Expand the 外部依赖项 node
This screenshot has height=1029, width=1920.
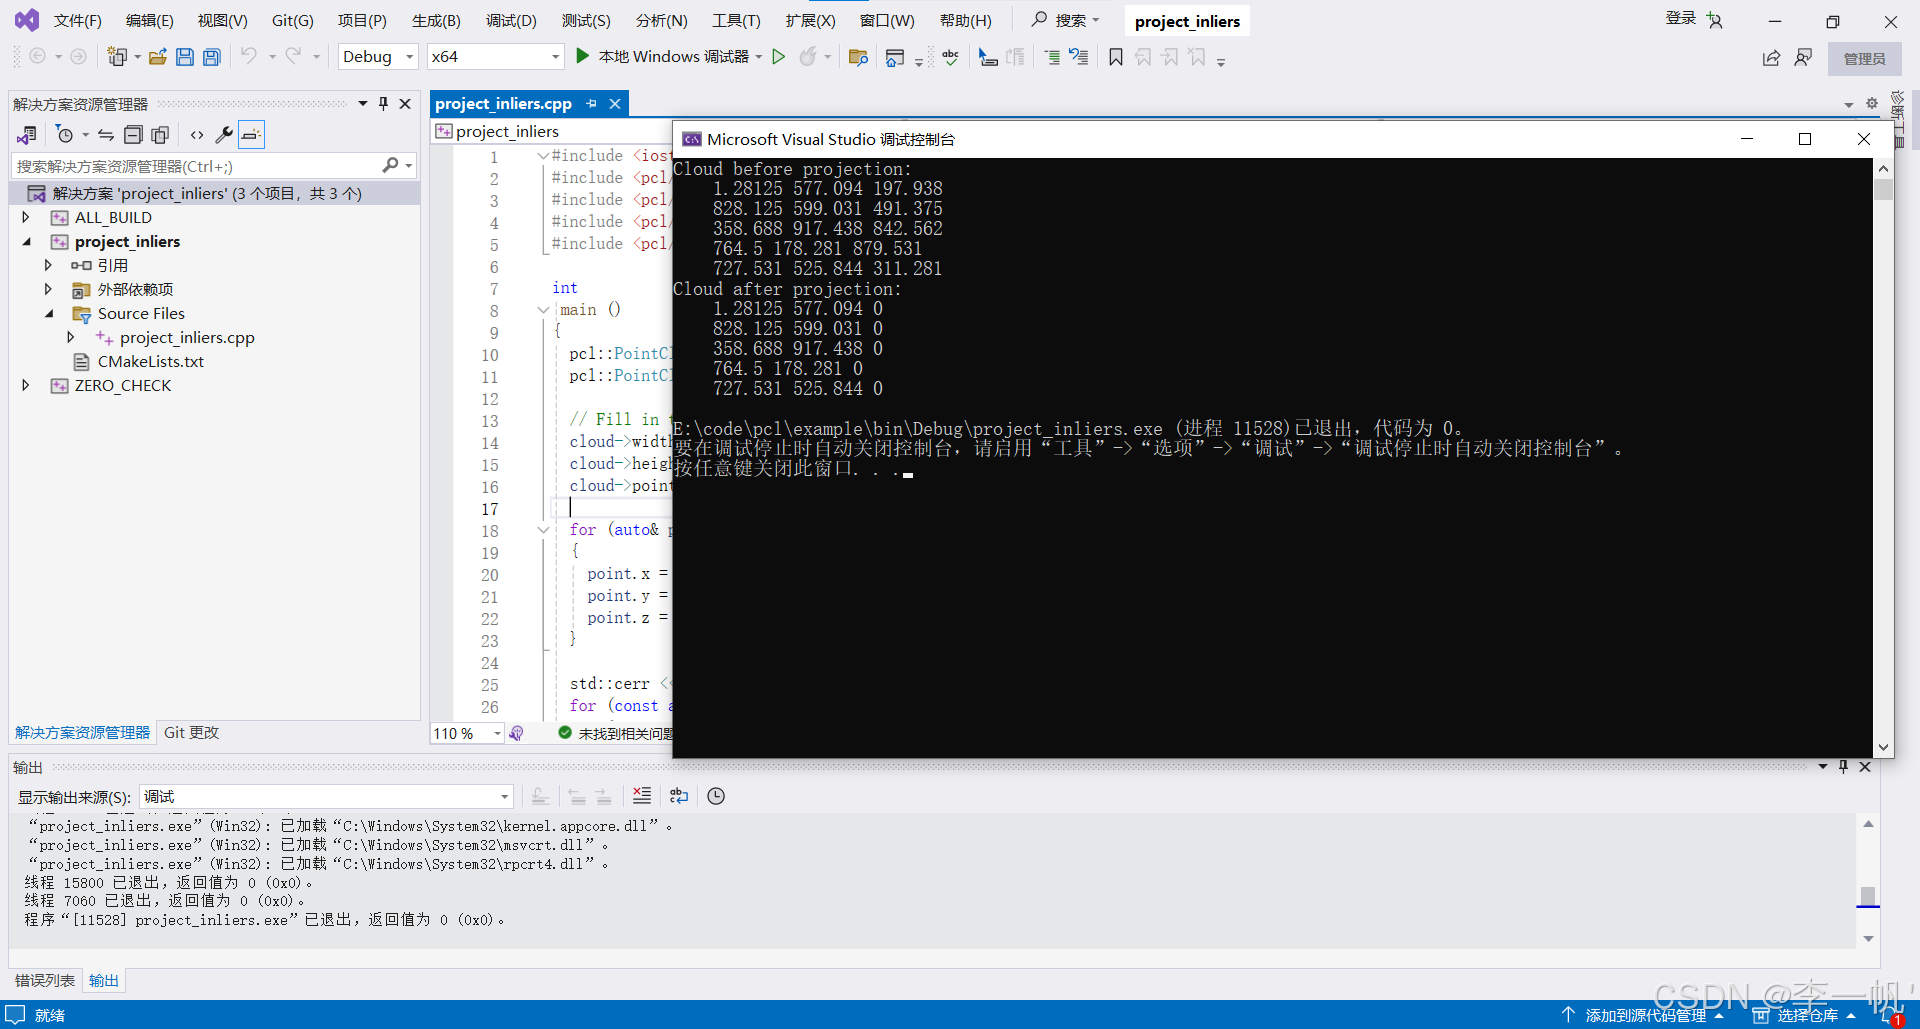click(x=48, y=289)
